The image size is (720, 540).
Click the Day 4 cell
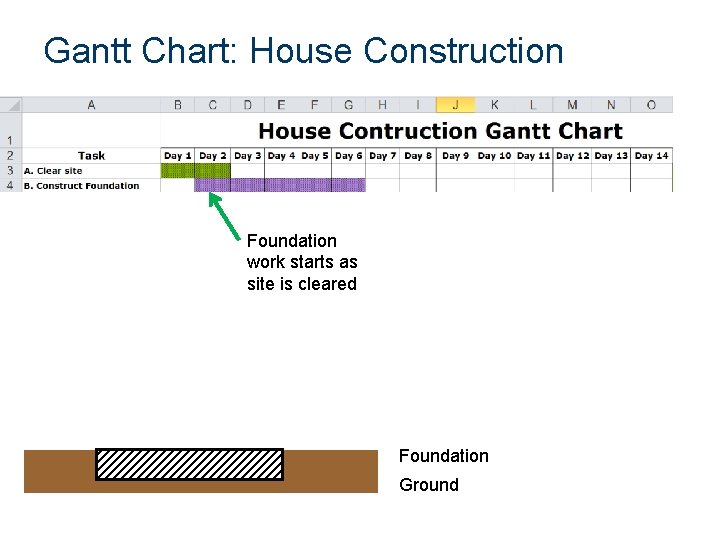[281, 156]
